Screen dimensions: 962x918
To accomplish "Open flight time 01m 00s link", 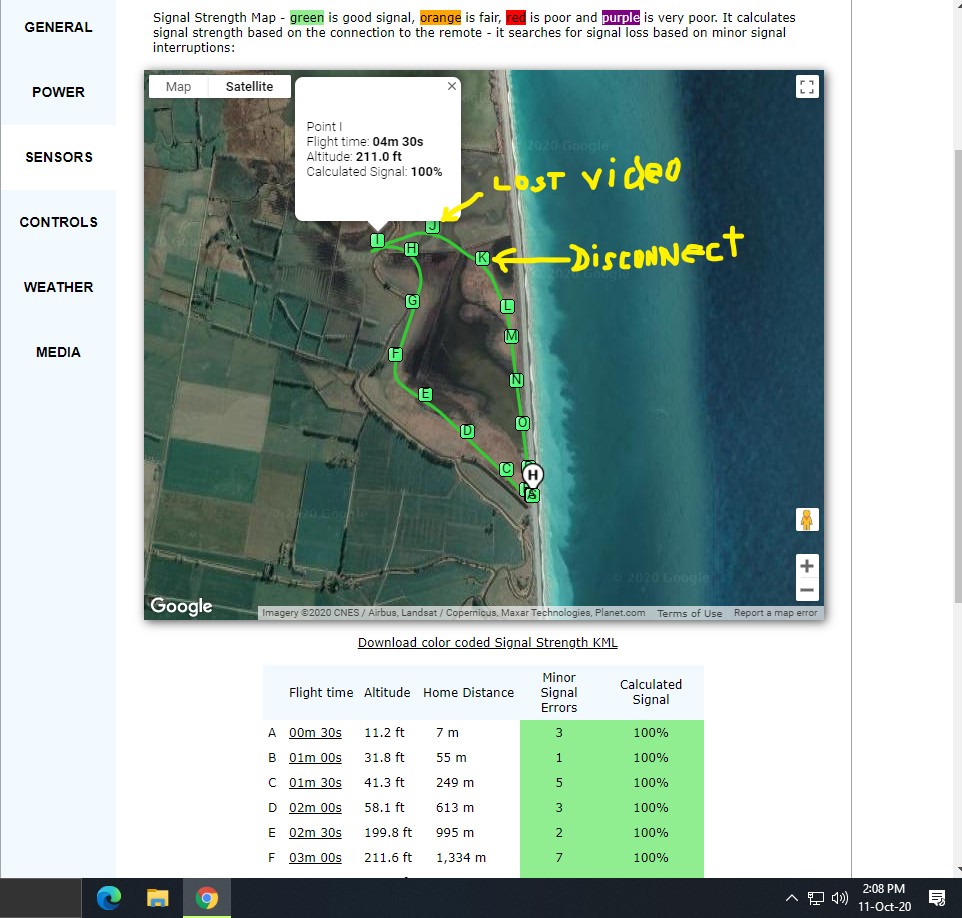I will pos(315,758).
